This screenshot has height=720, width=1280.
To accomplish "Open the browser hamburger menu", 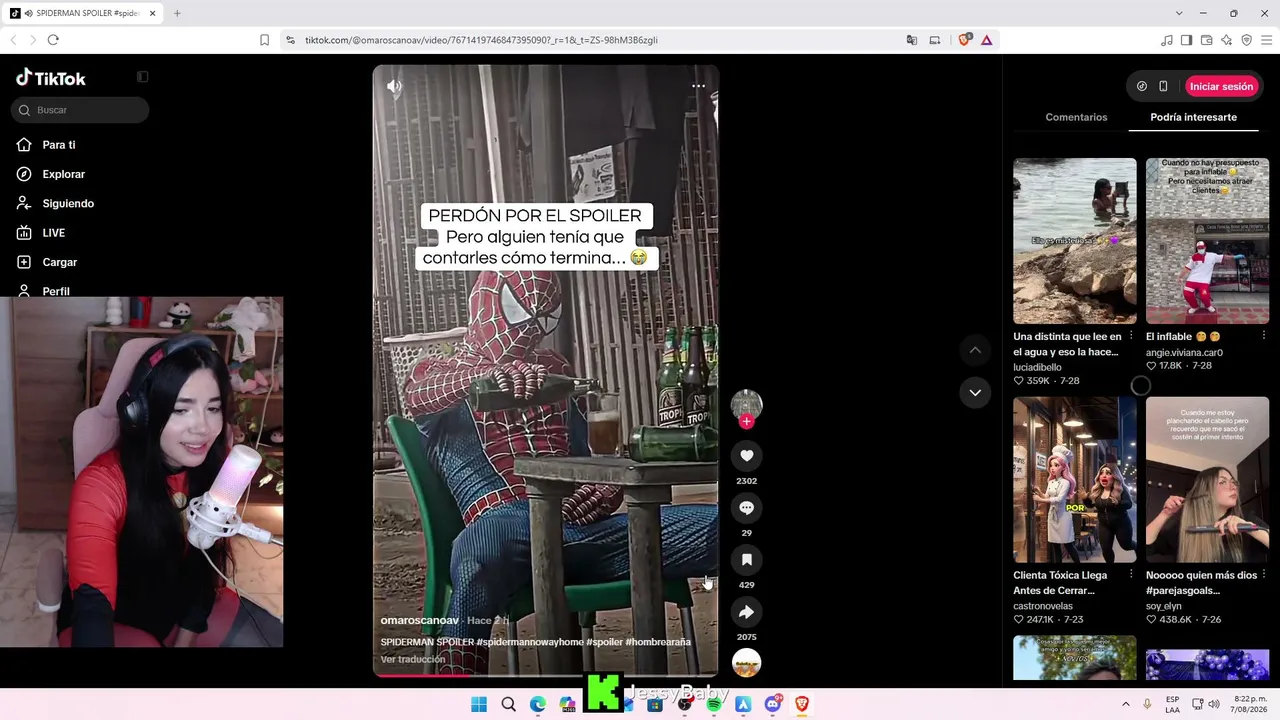I will click(x=1265, y=40).
